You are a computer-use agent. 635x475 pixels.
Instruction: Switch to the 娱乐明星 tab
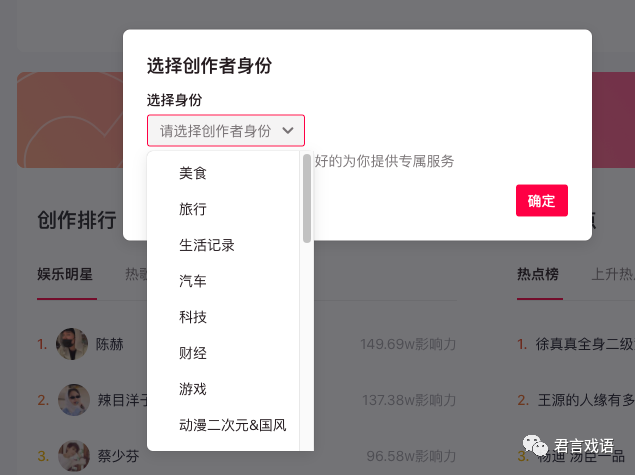point(65,273)
